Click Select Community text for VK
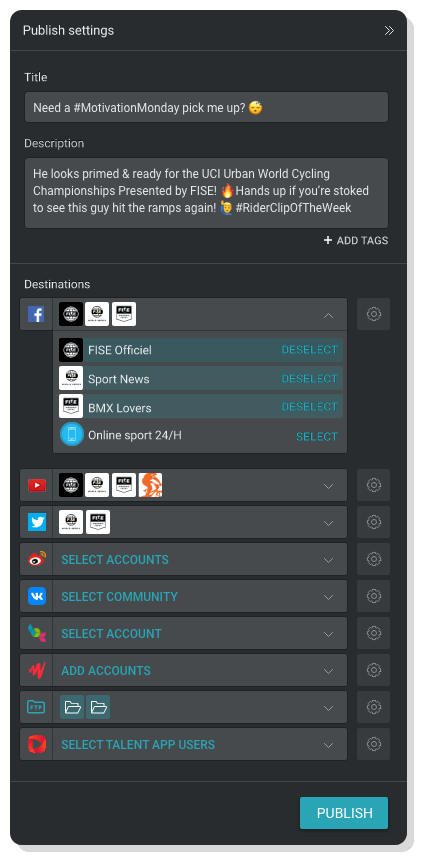Viewport: 423px width, 863px height. (x=119, y=597)
